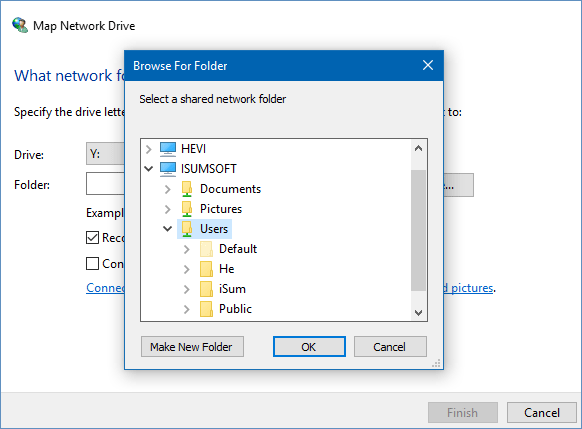Select the Users folder label

tap(214, 229)
